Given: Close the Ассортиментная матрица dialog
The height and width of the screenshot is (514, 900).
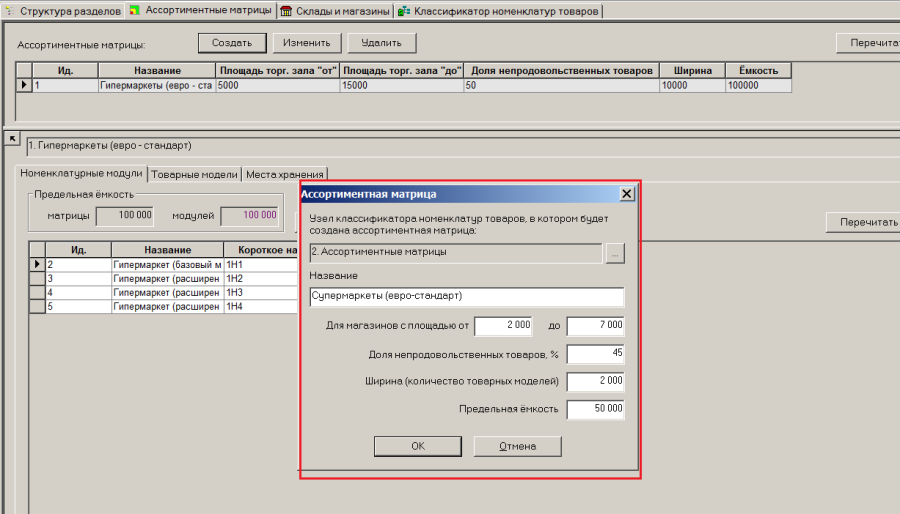Looking at the screenshot, I should click(x=627, y=194).
